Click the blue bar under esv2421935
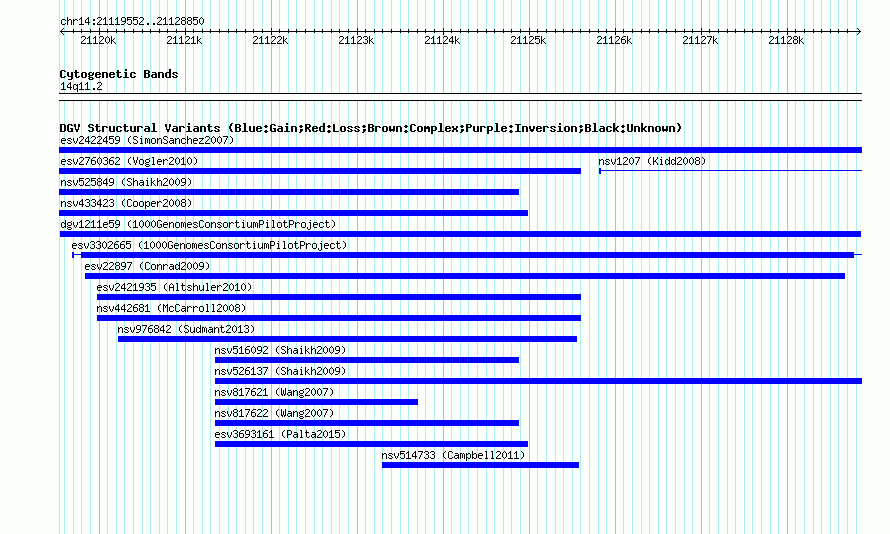 point(339,297)
